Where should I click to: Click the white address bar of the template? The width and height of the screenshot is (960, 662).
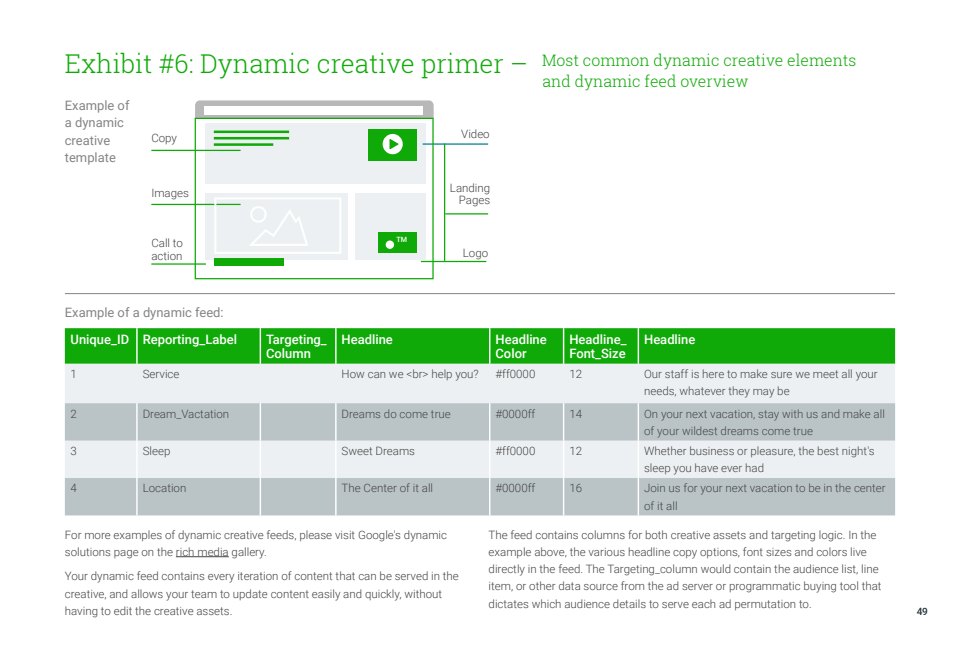click(x=313, y=110)
